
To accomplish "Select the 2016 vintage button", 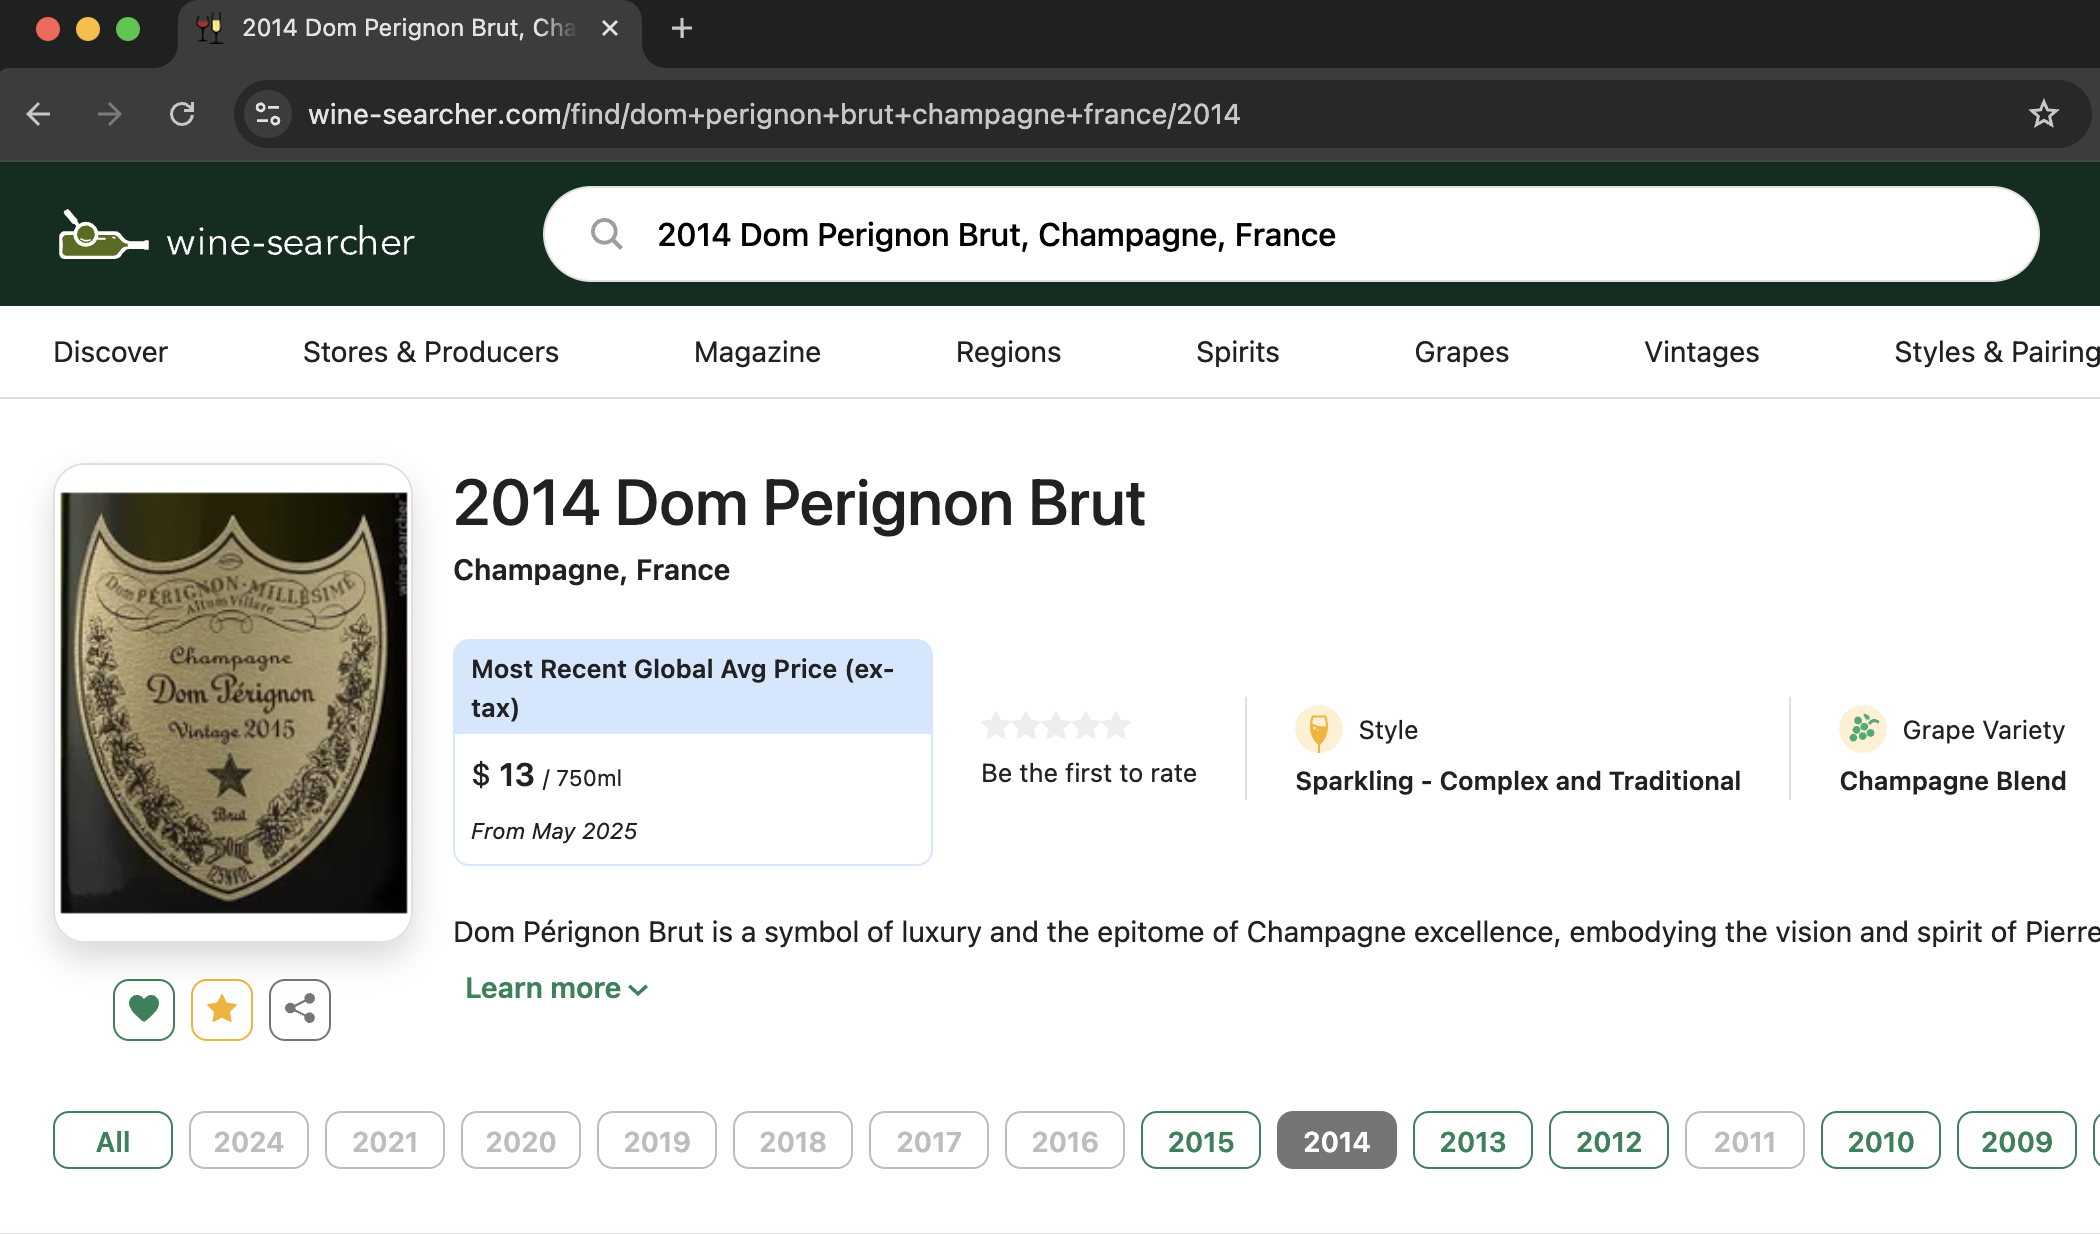I will (x=1065, y=1140).
